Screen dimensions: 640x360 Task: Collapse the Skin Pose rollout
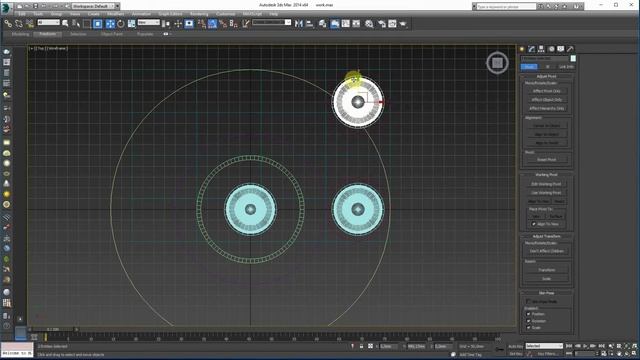pos(547,293)
